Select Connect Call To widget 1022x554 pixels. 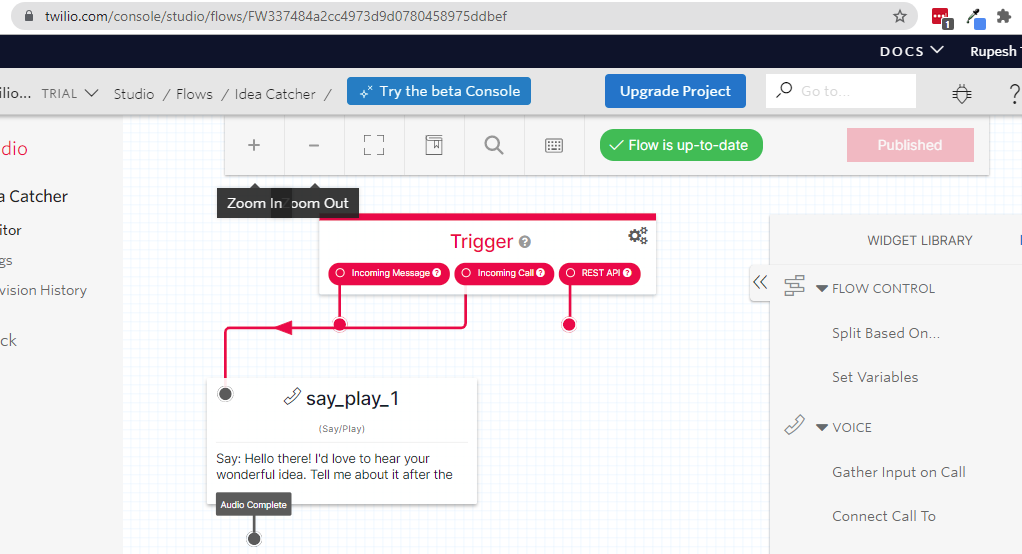pyautogui.click(x=884, y=516)
